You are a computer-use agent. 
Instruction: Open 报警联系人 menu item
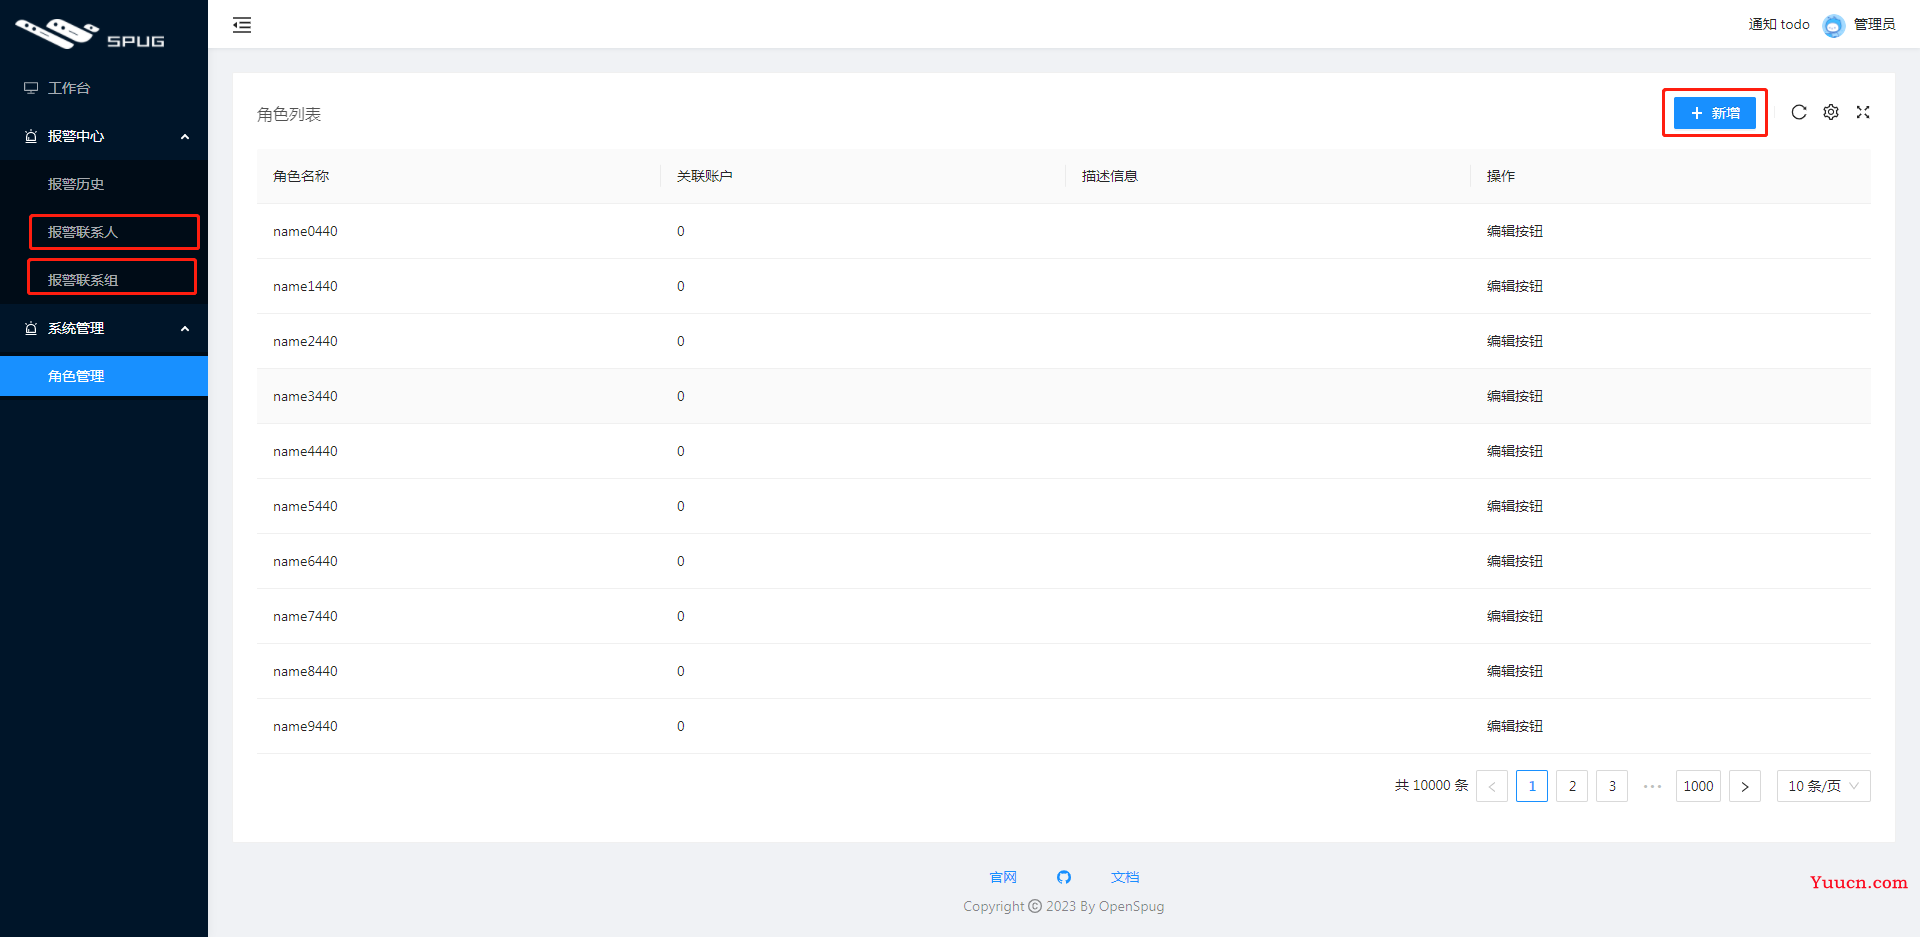83,232
